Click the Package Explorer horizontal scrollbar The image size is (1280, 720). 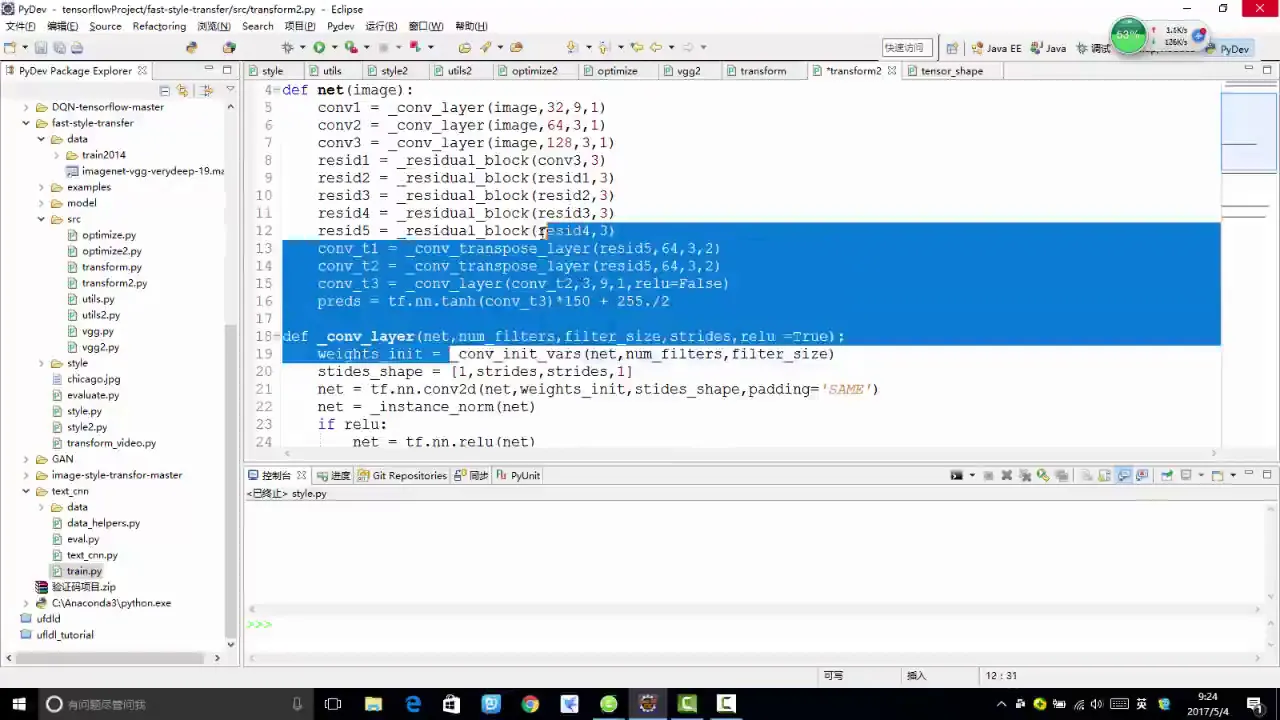click(112, 658)
